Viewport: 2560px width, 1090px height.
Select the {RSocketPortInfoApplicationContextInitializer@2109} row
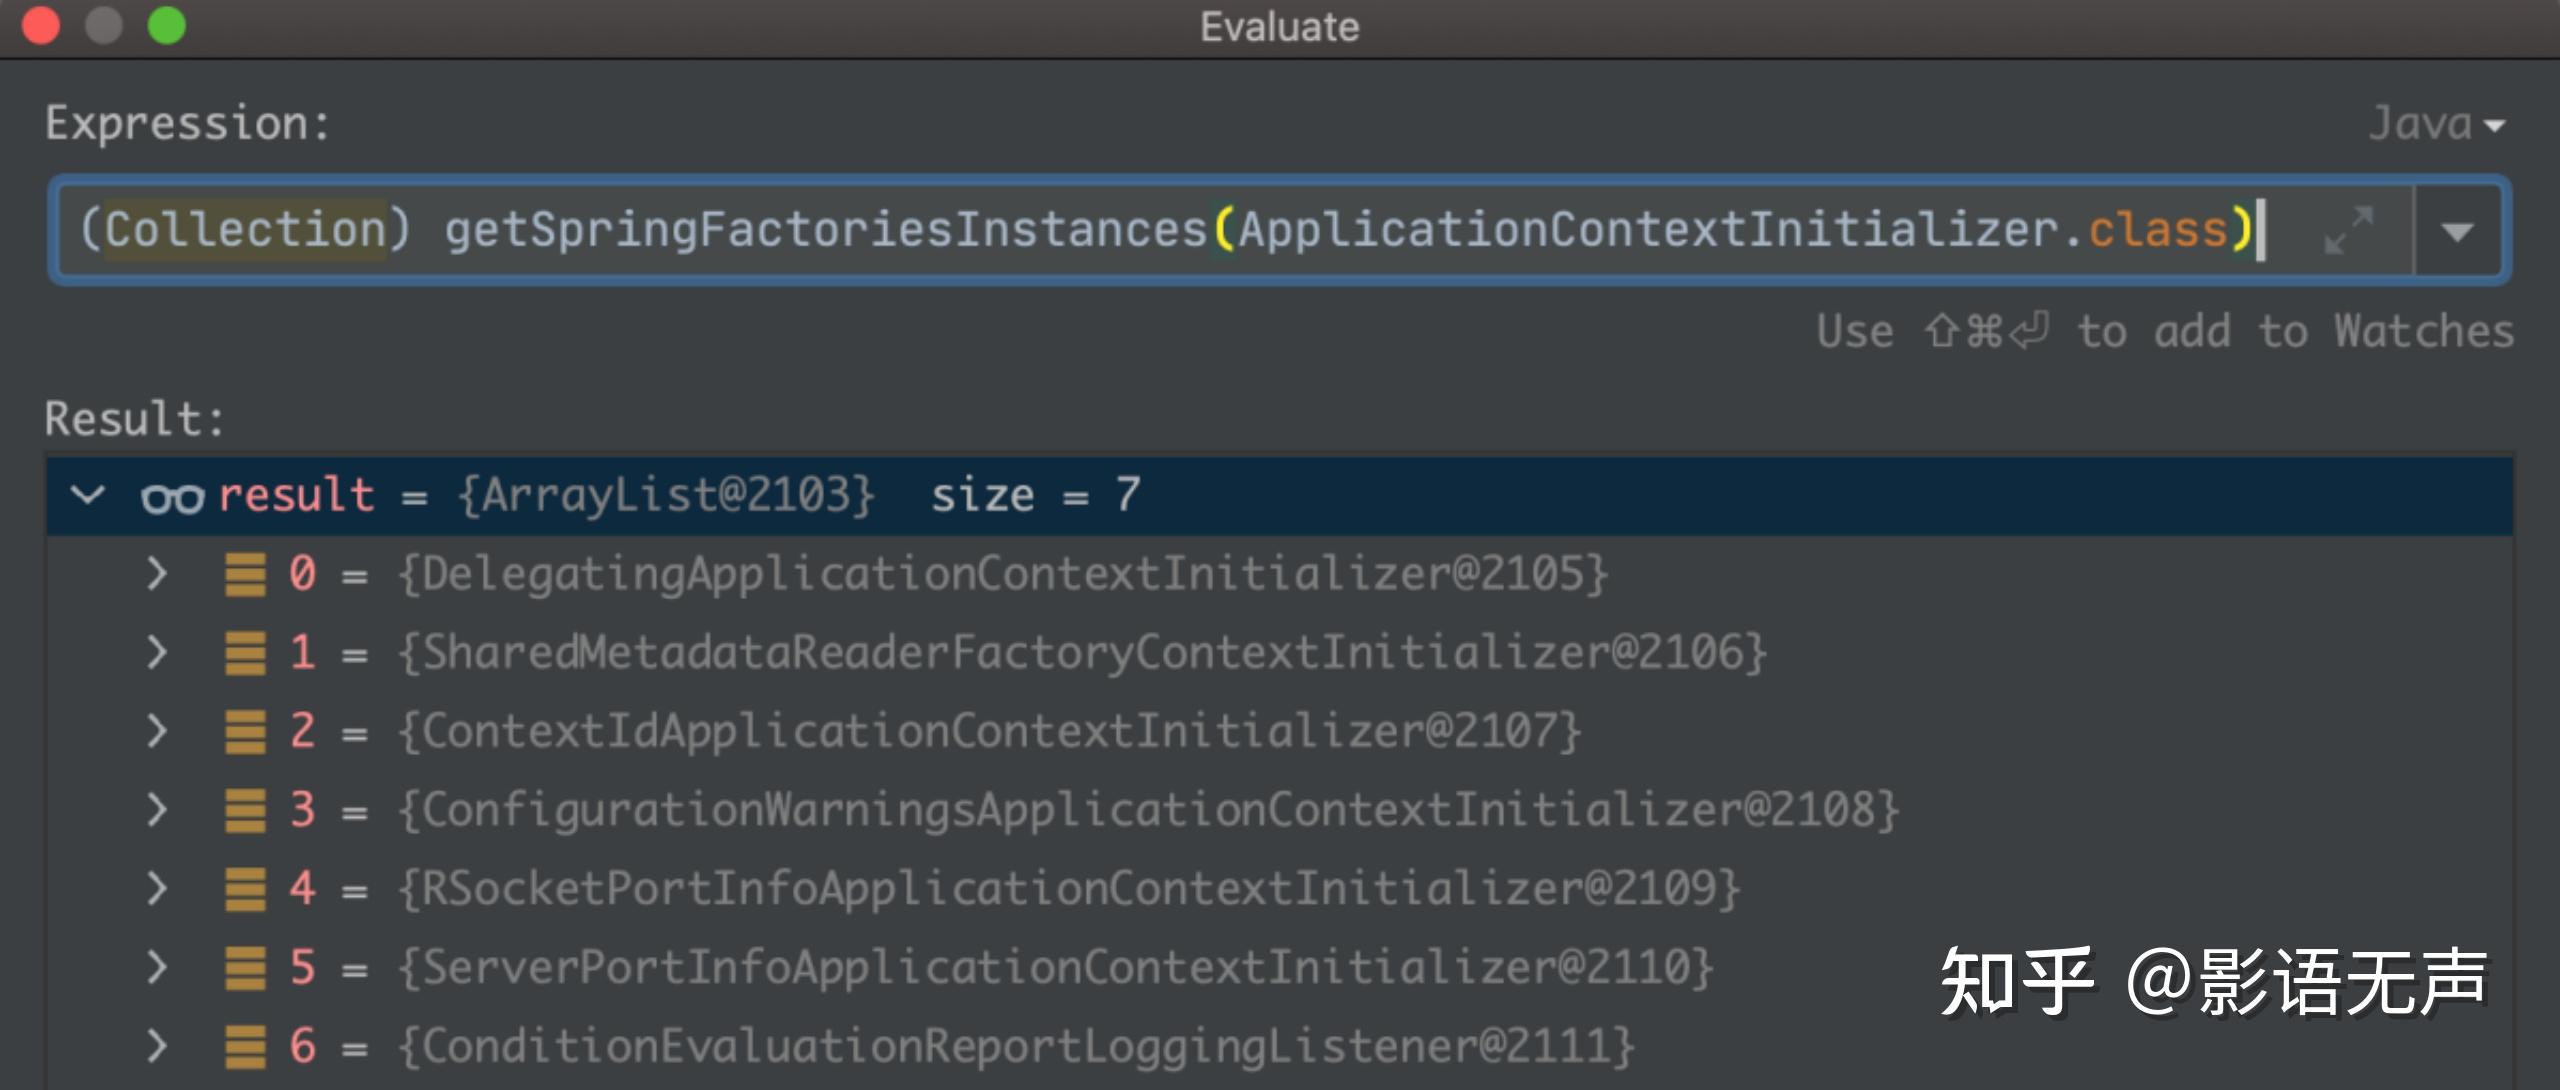(x=1280, y=888)
